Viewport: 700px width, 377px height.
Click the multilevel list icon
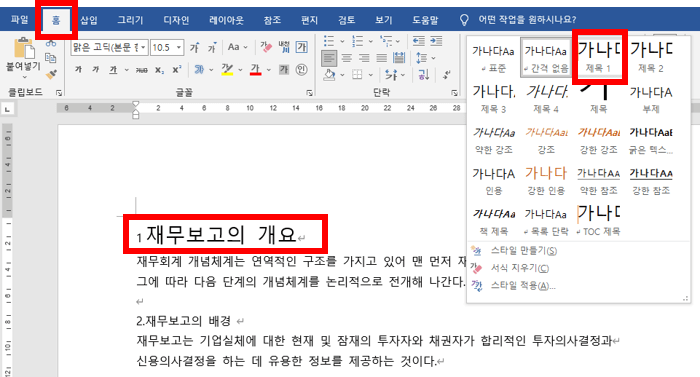(386, 41)
